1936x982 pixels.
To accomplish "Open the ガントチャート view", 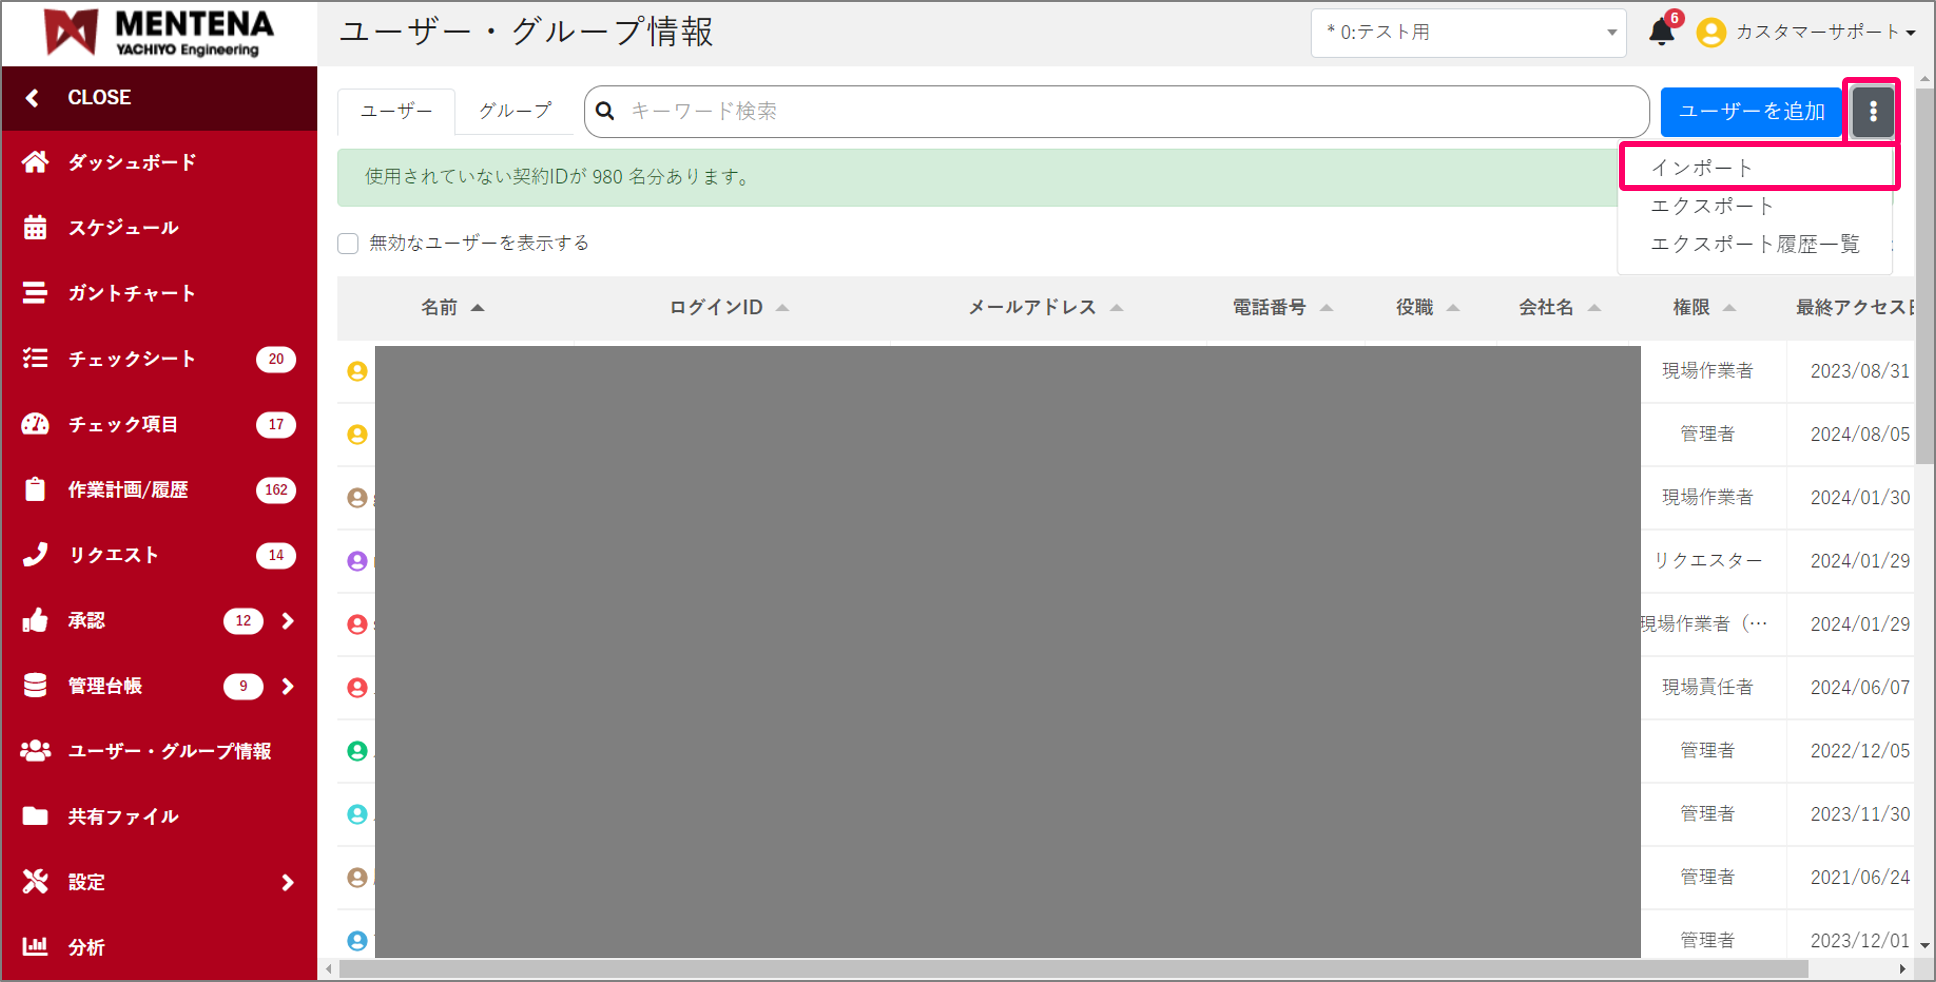I will coord(36,292).
